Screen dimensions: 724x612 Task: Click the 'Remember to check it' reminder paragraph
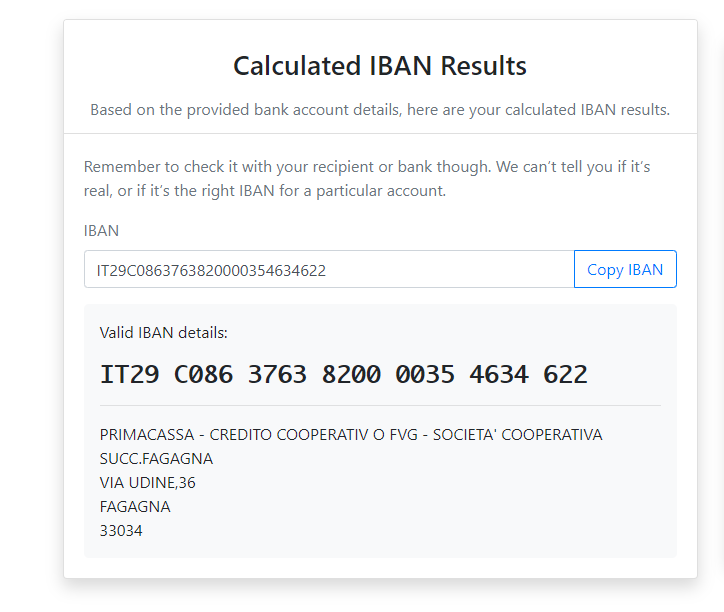[x=367, y=178]
